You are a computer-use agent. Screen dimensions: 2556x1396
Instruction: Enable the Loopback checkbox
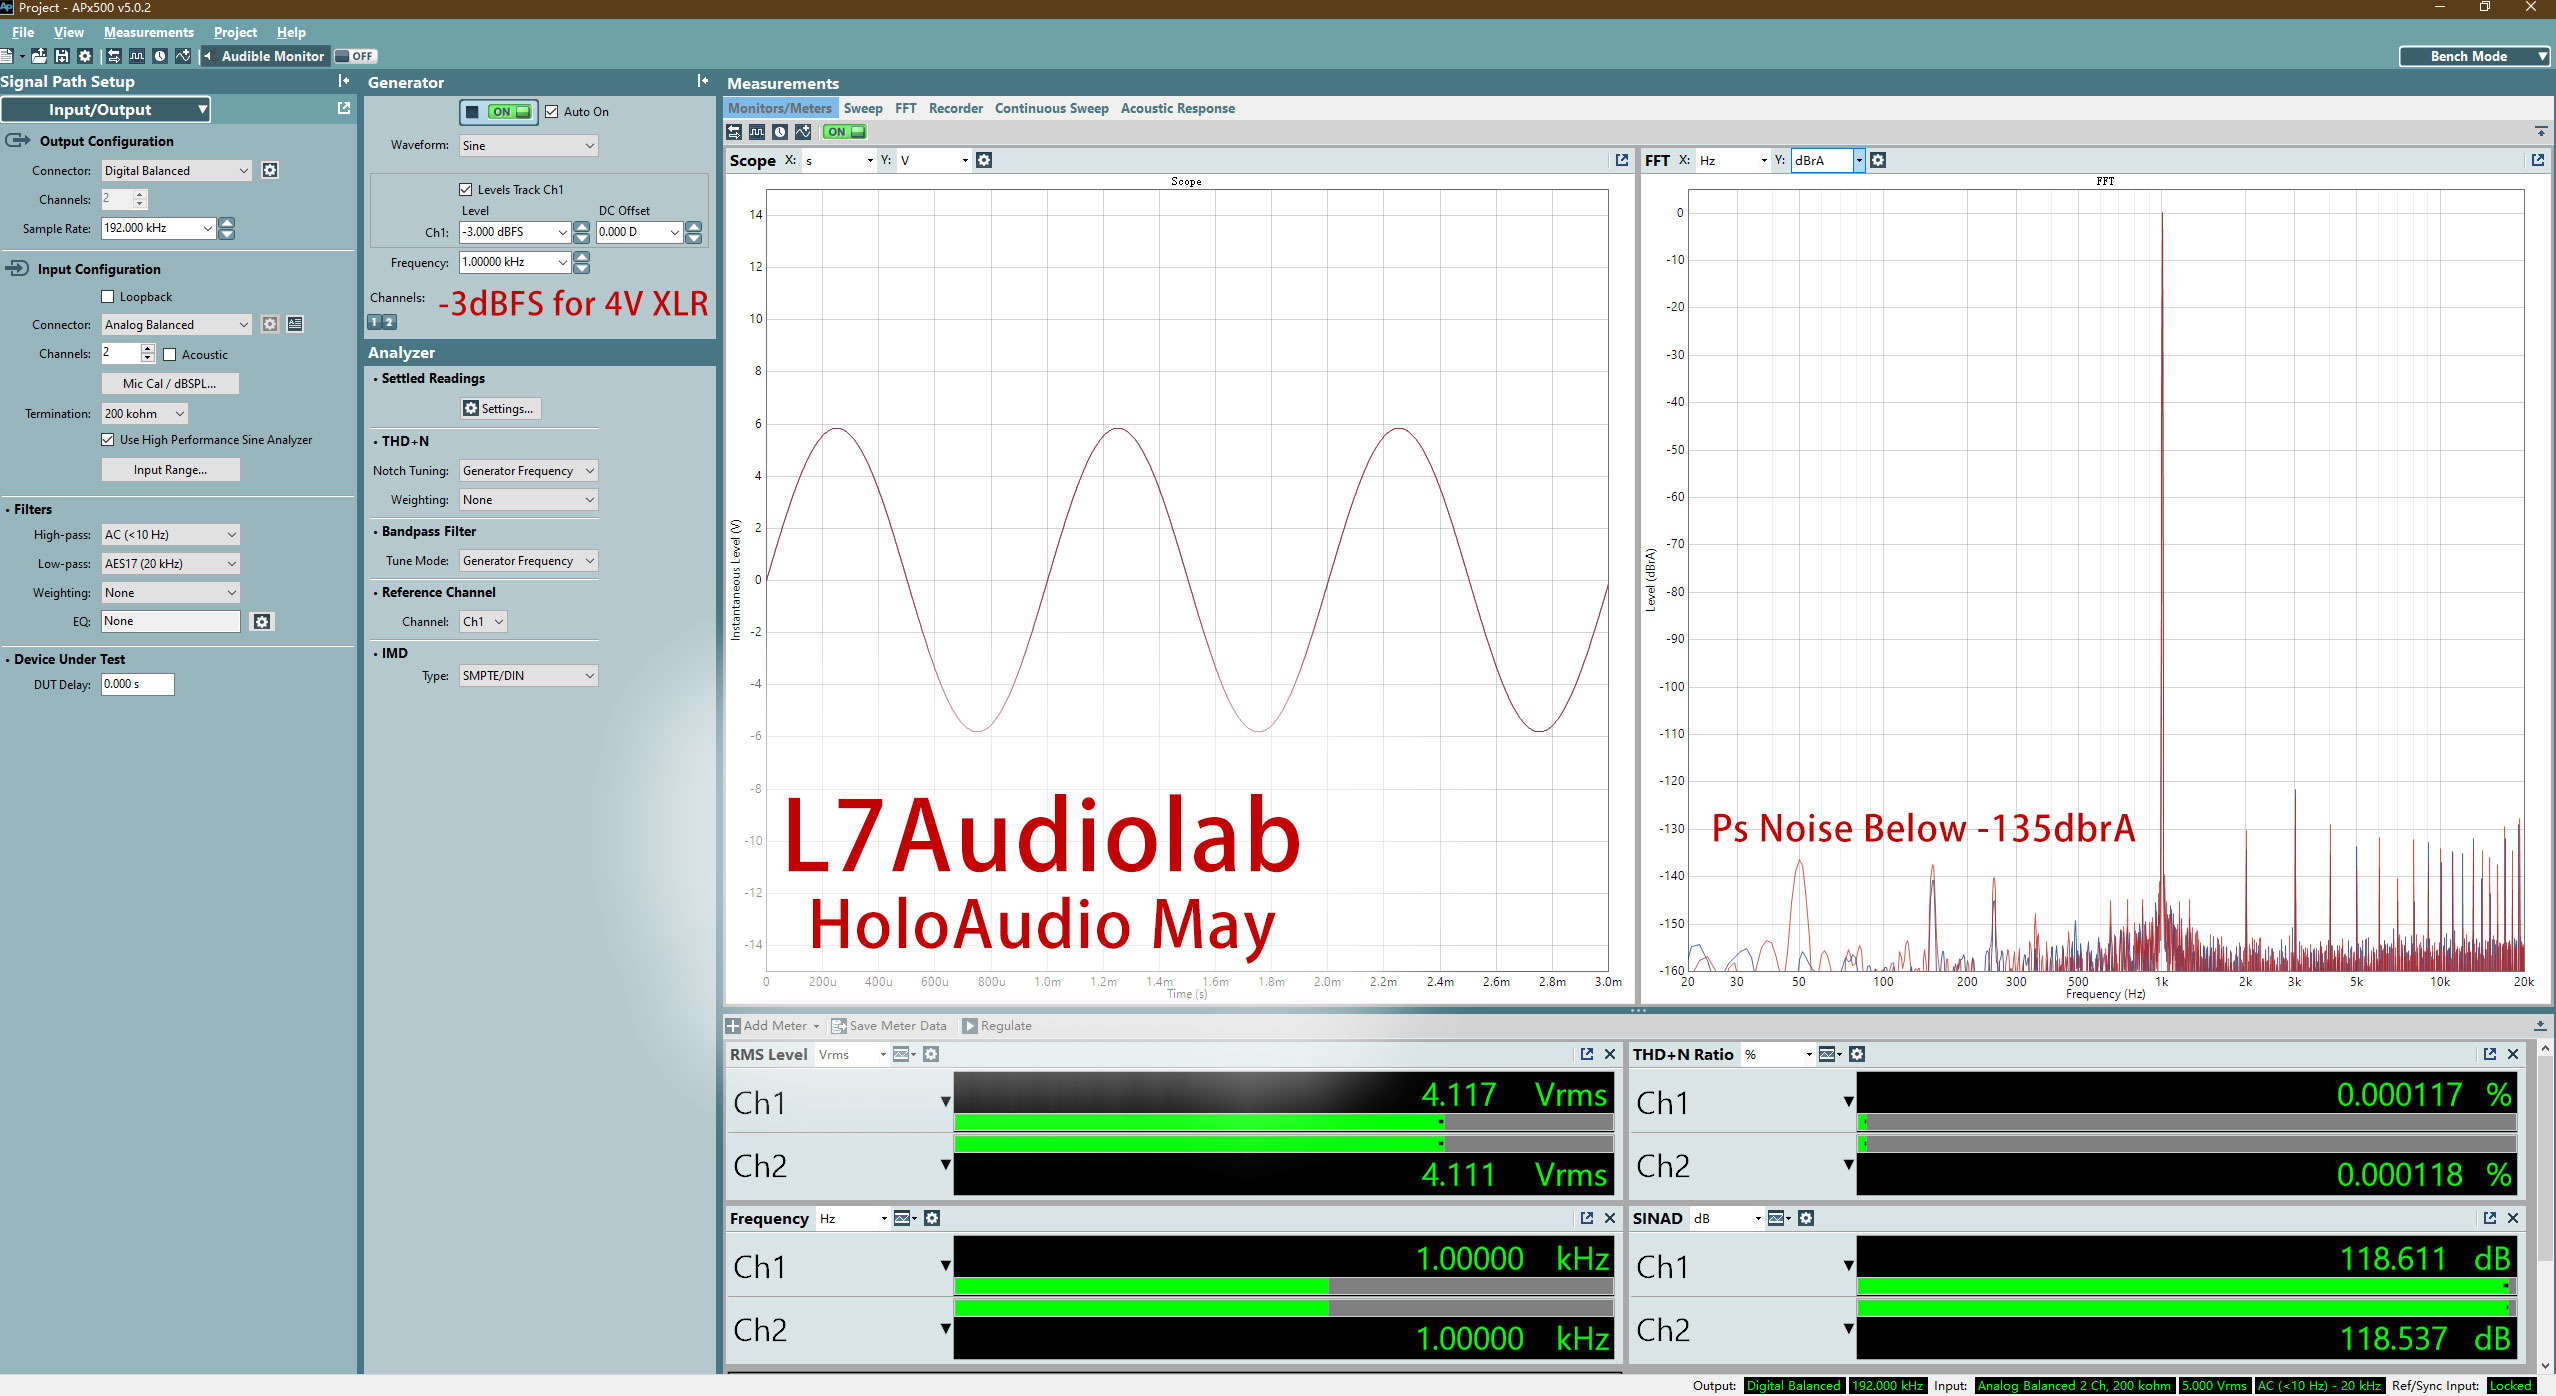108,297
